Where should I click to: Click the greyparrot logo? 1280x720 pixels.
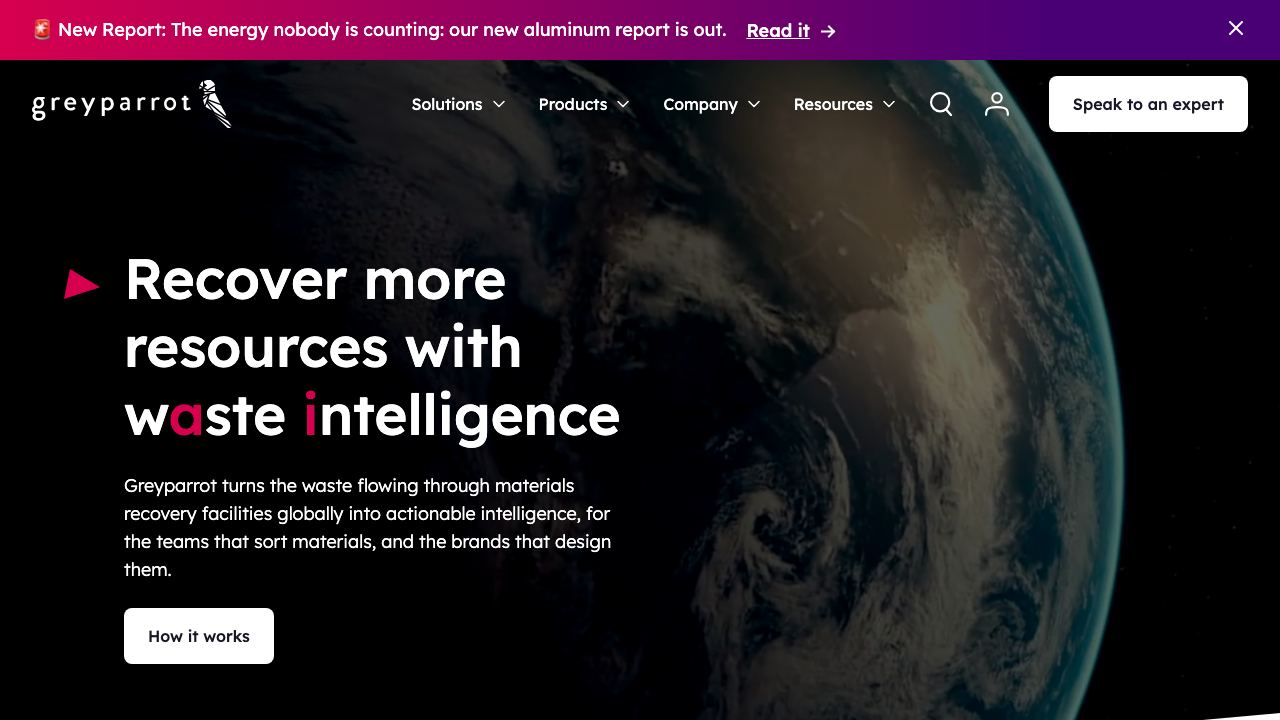click(132, 104)
